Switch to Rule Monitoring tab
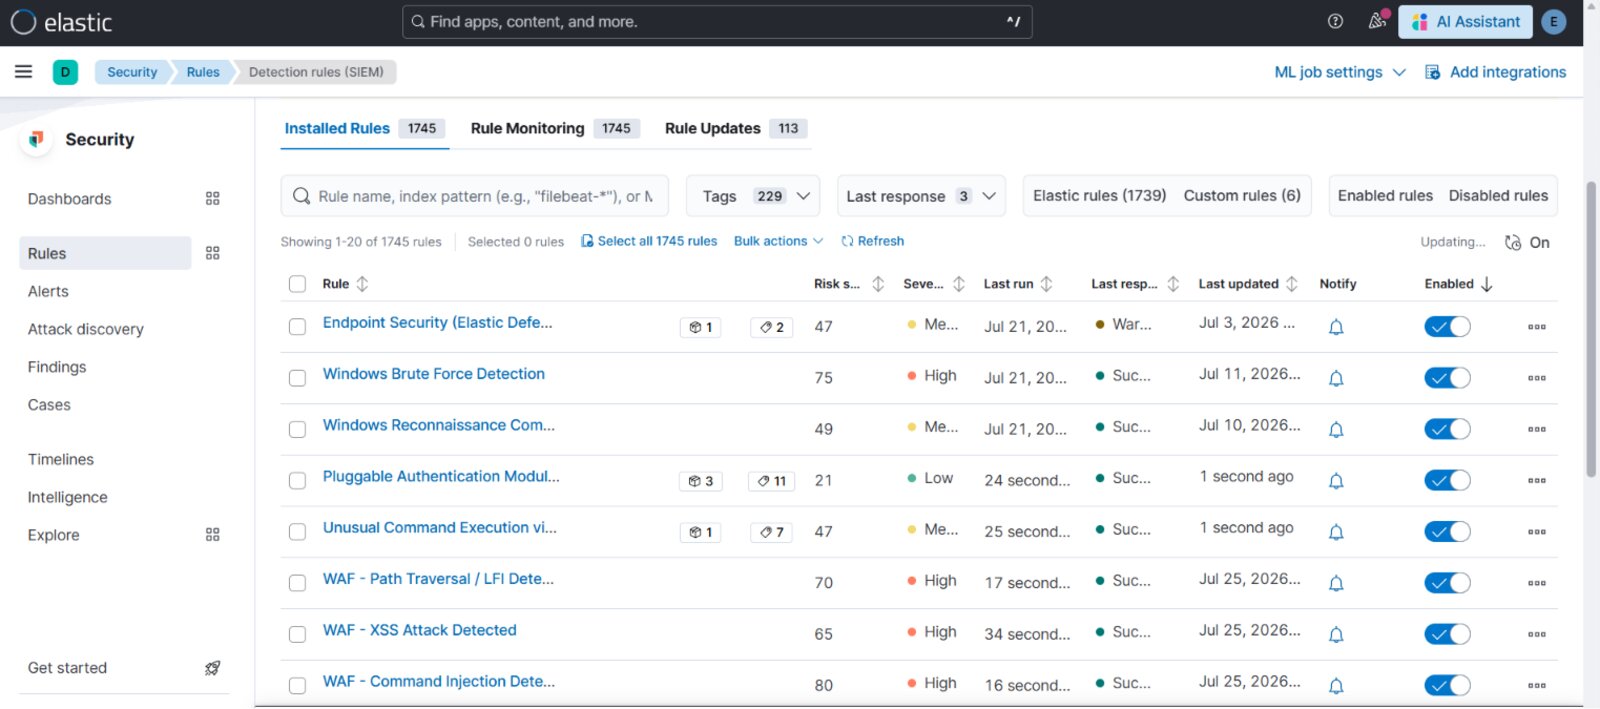The height and width of the screenshot is (709, 1600). click(555, 128)
